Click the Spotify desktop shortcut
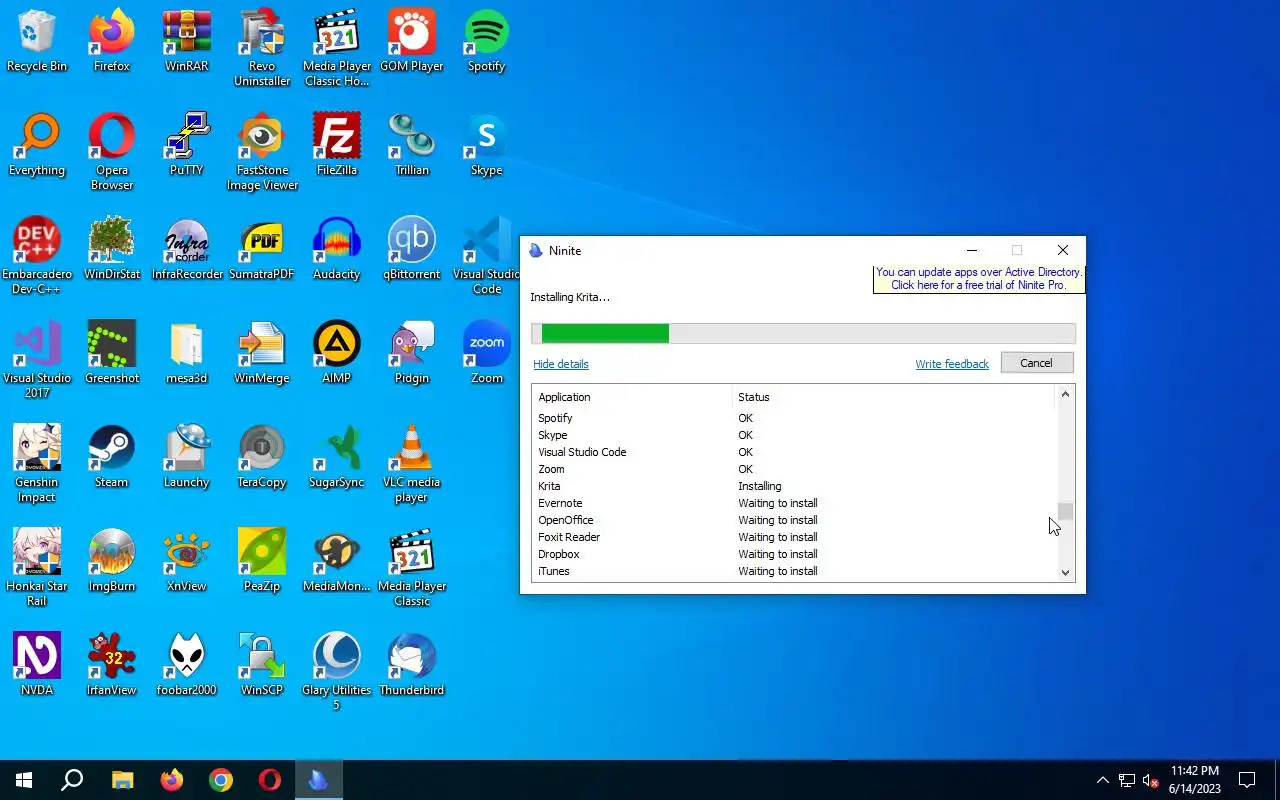This screenshot has height=800, width=1280. pos(487,41)
